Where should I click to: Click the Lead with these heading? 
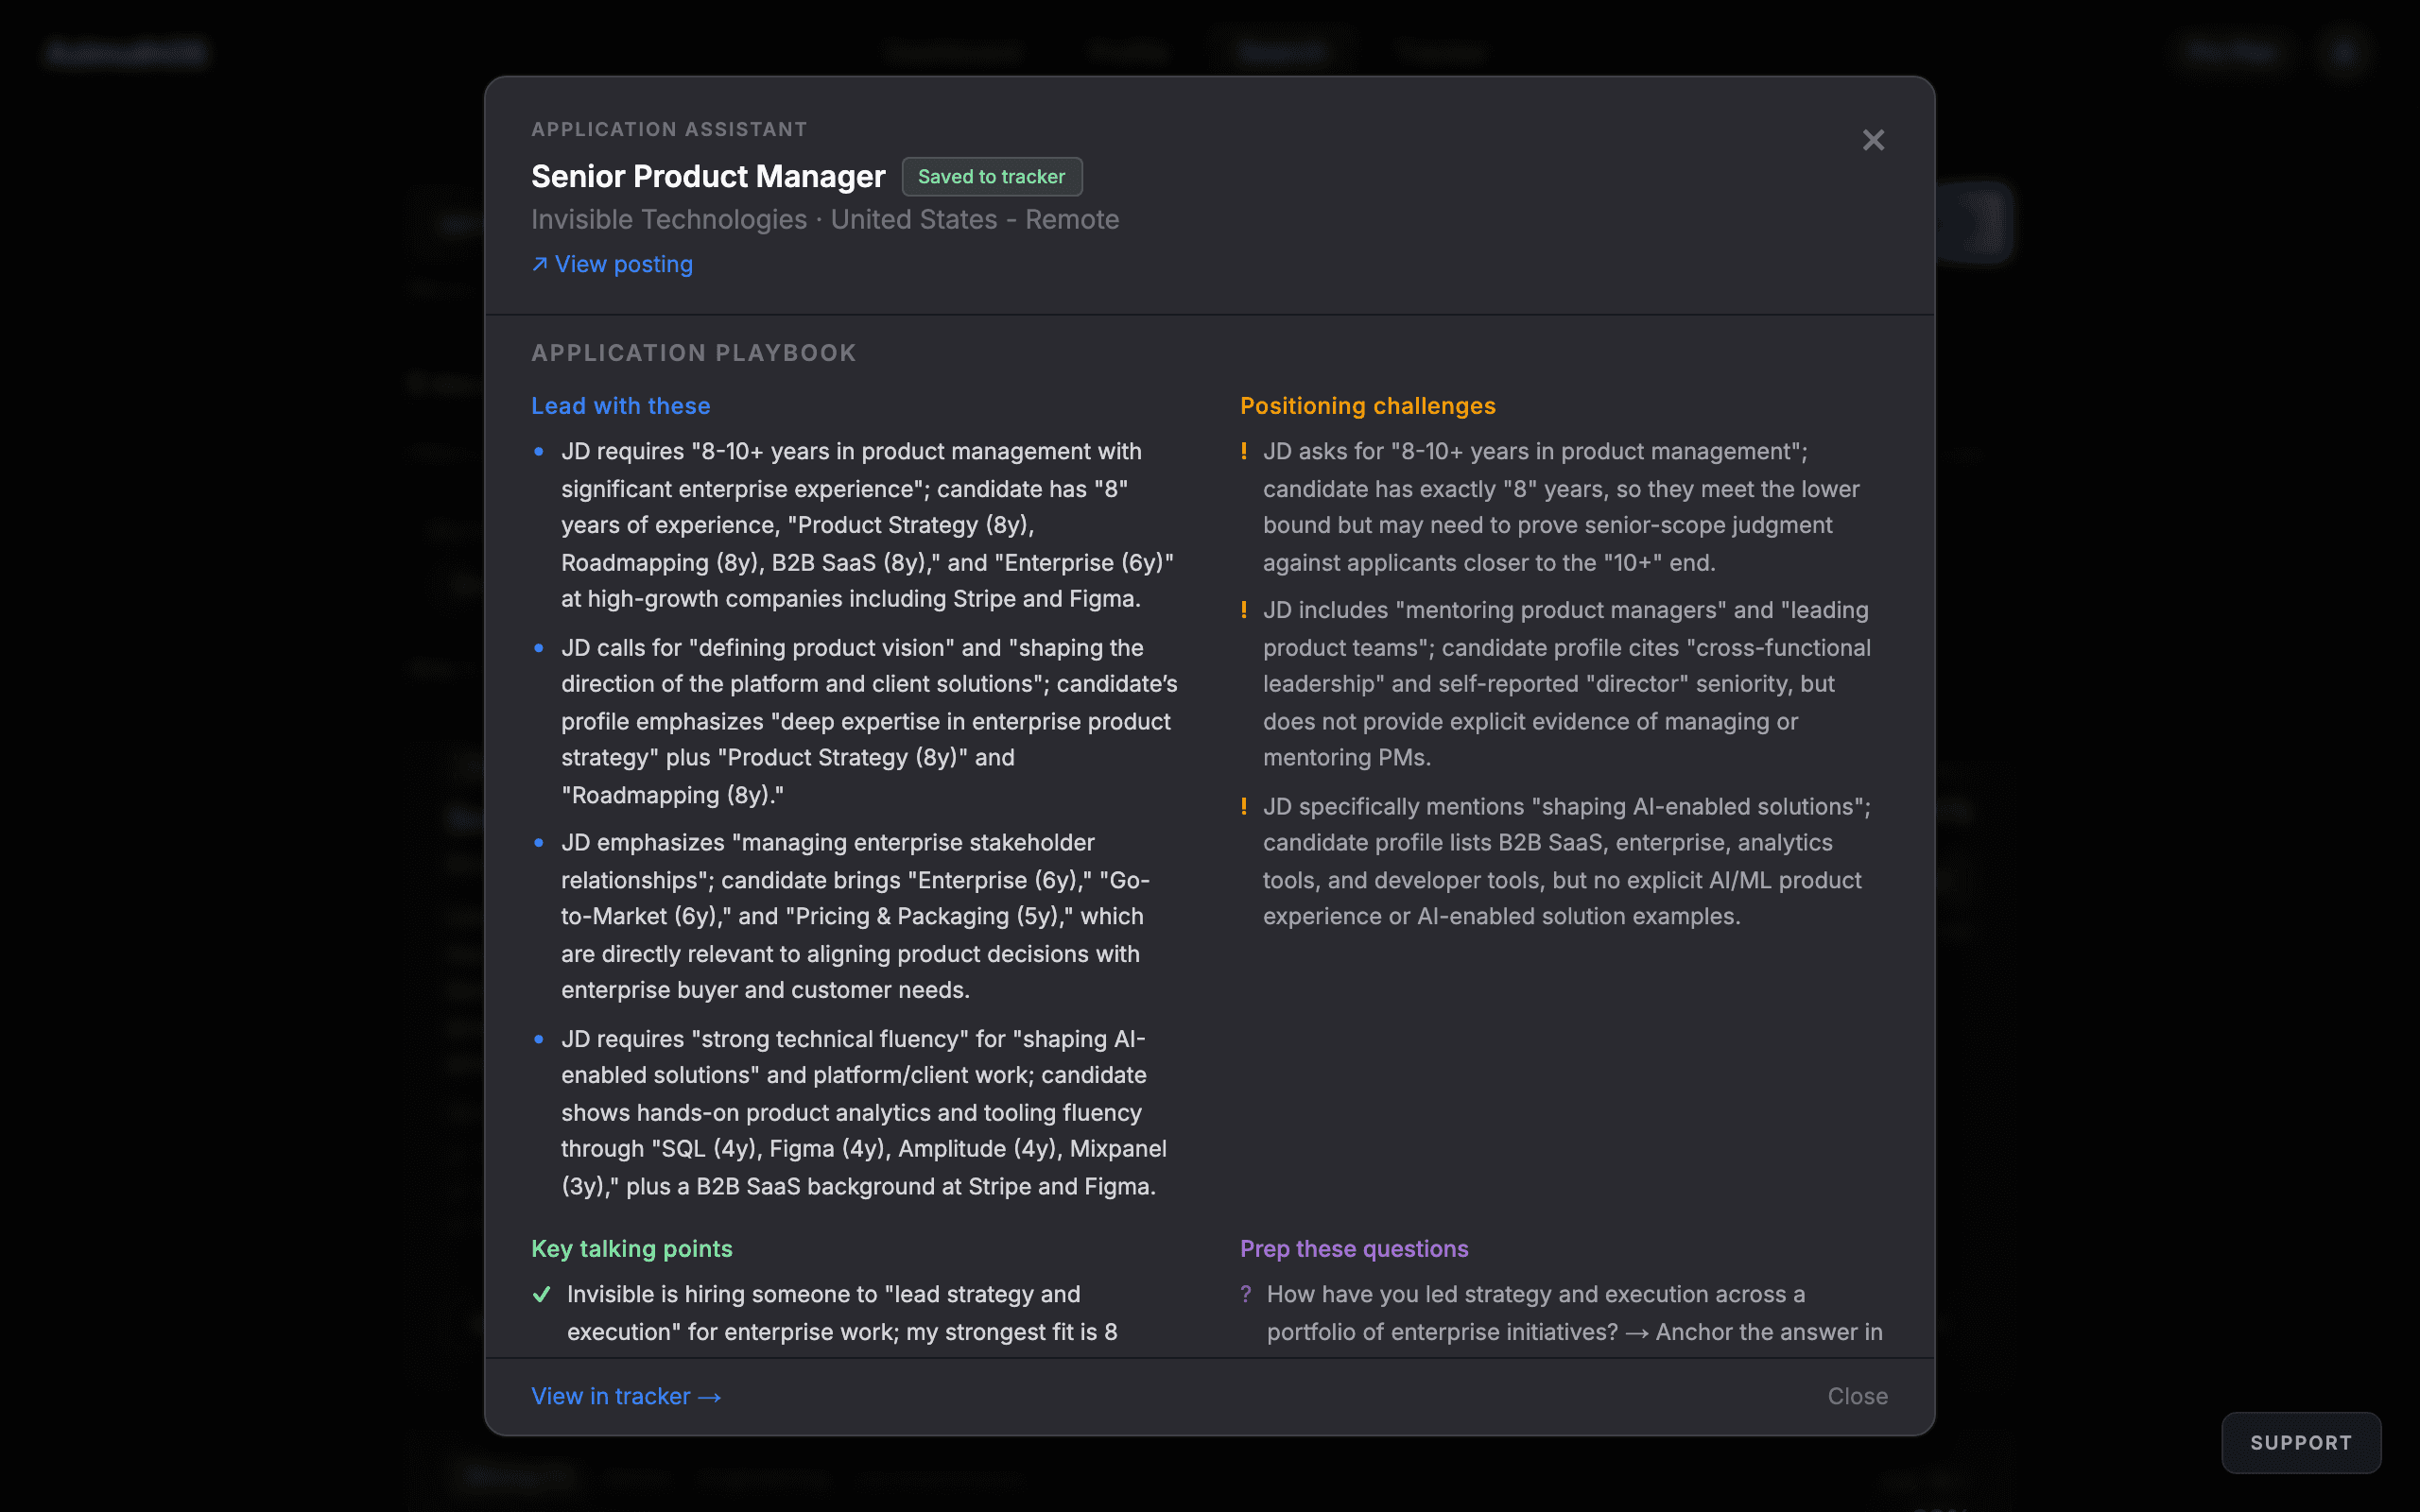coord(620,406)
